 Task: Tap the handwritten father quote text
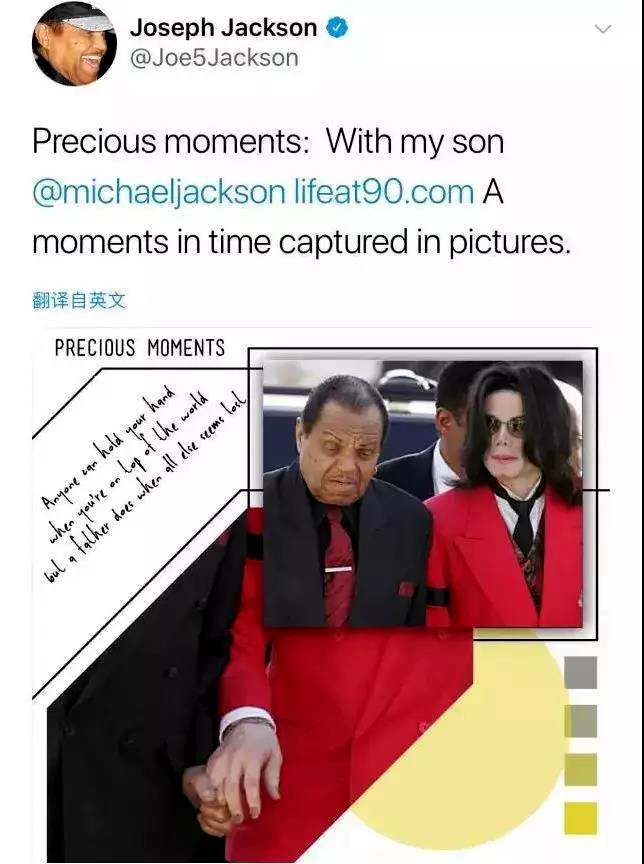point(144,485)
